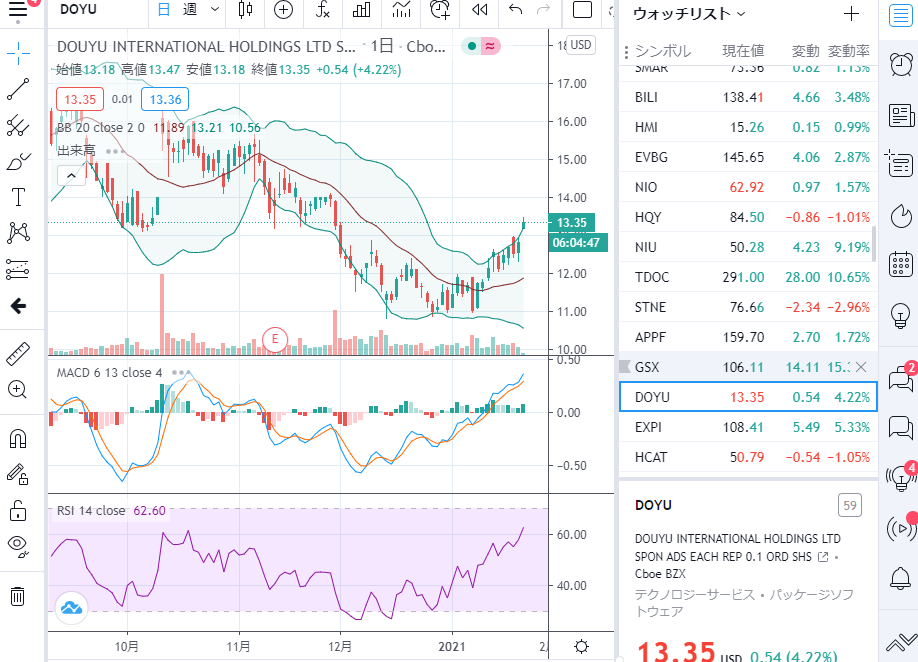Select the NIO watchlist row
The height and width of the screenshot is (662, 918).
click(x=748, y=187)
